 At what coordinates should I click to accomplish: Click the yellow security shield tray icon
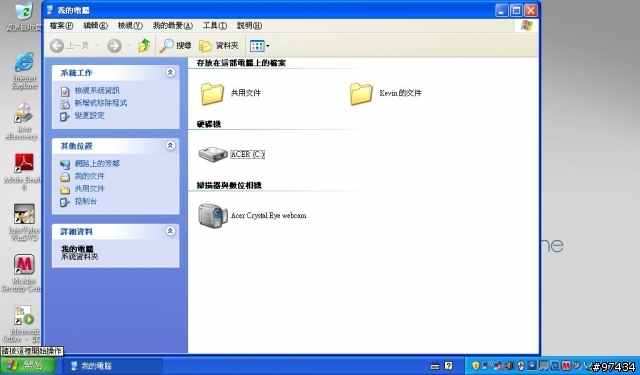[475, 366]
